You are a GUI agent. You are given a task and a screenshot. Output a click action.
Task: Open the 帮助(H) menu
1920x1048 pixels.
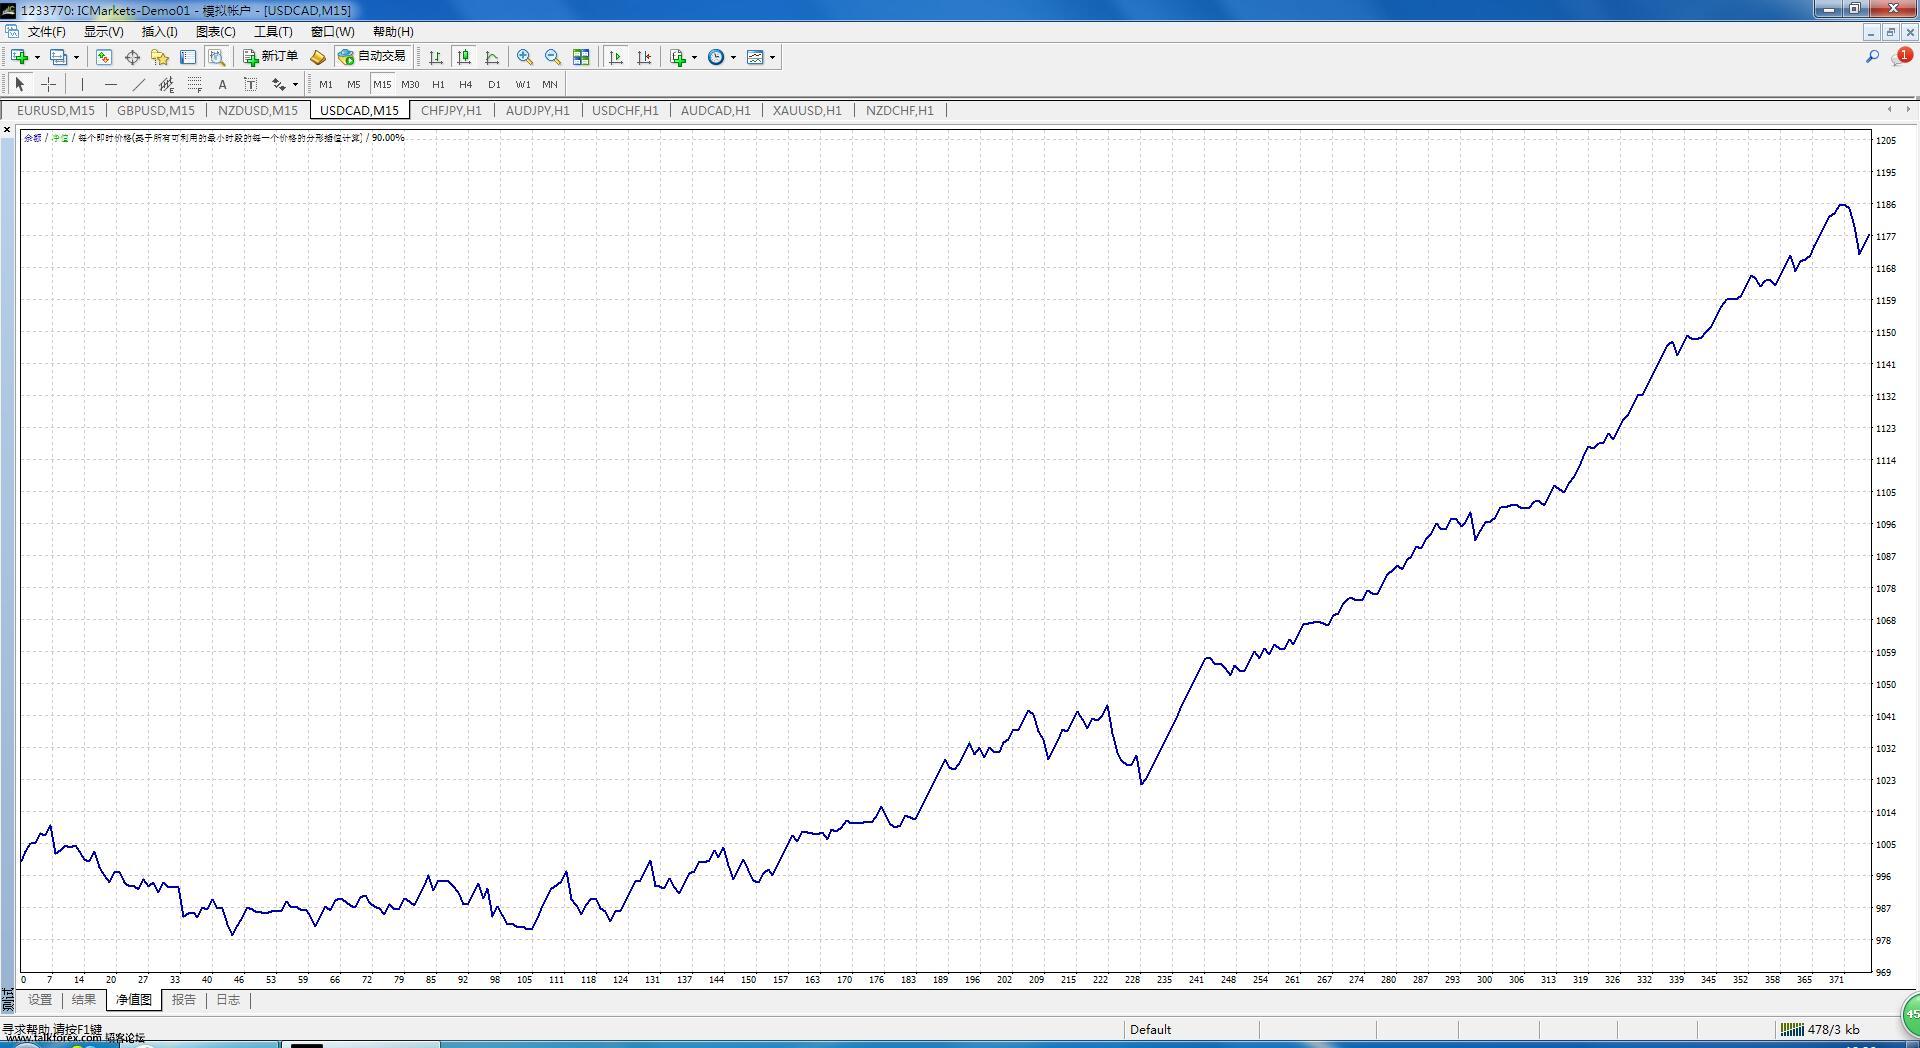coord(393,32)
